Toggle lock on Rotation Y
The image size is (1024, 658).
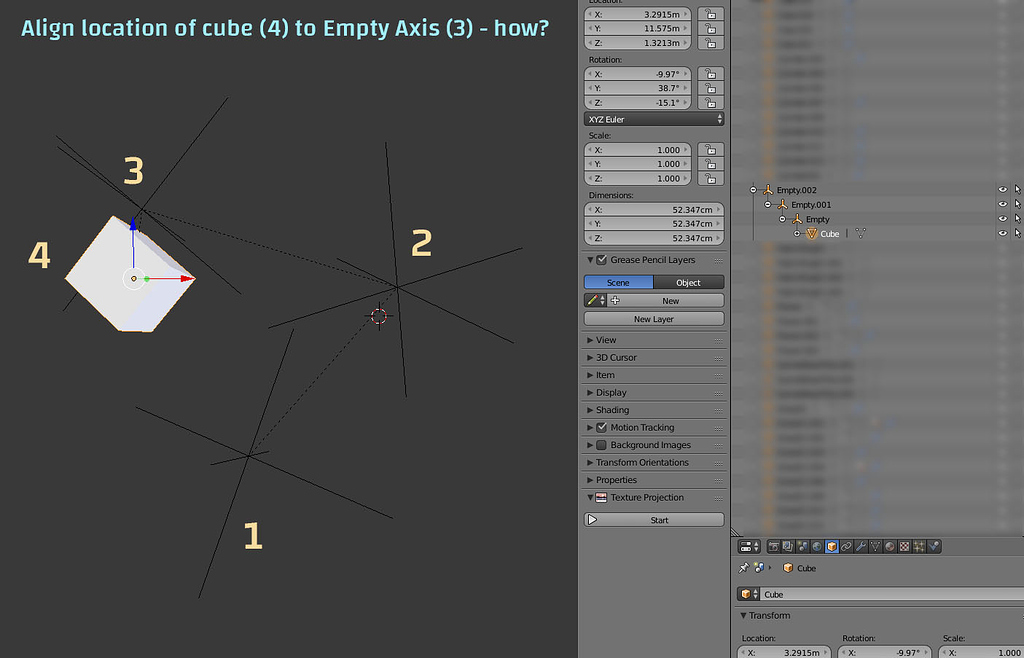711,88
